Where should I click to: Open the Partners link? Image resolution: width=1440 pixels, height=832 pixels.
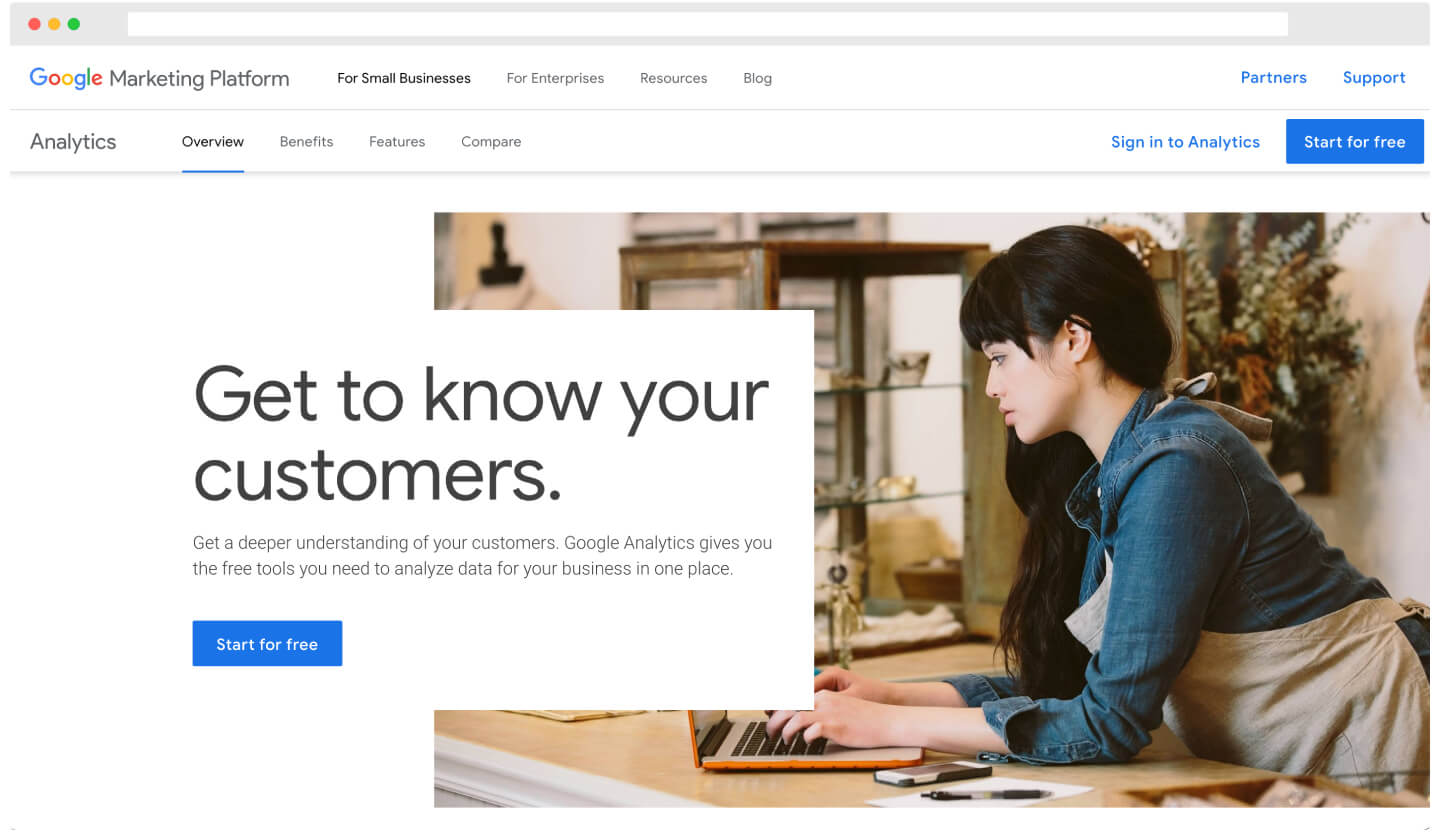click(1273, 77)
